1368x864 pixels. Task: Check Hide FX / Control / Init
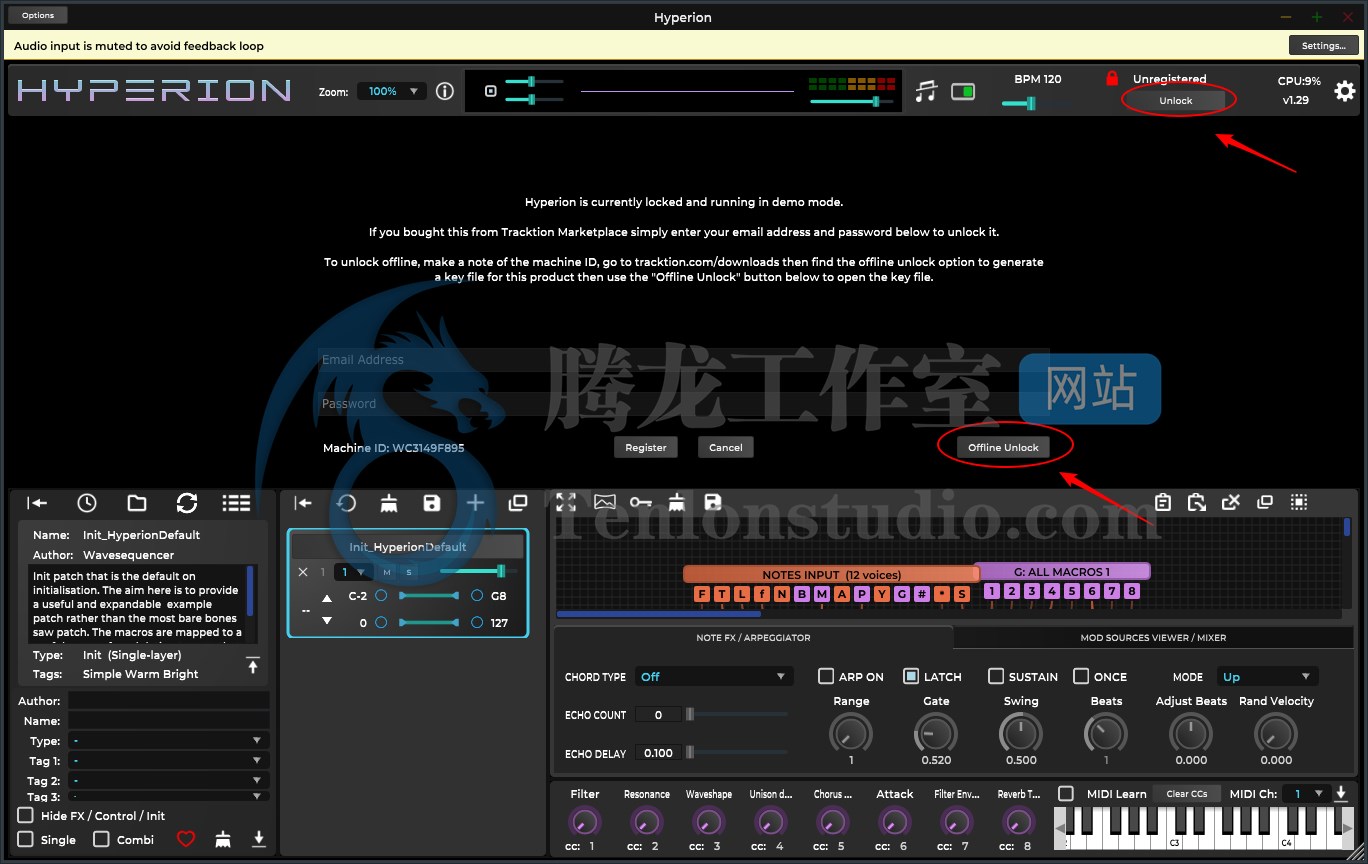pos(26,816)
